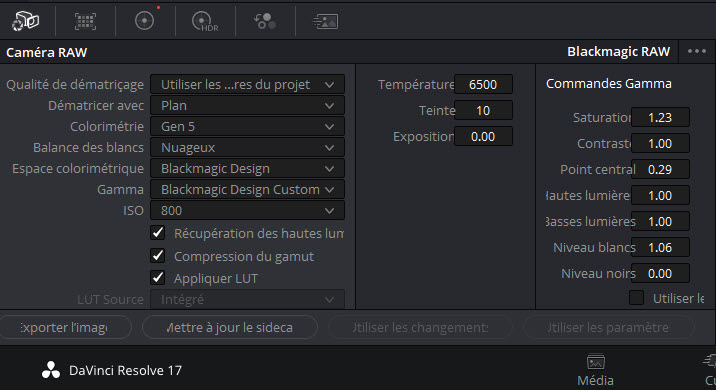Open the Colorimétrie Gen 5 dropdown
716x390 pixels.
click(247, 126)
